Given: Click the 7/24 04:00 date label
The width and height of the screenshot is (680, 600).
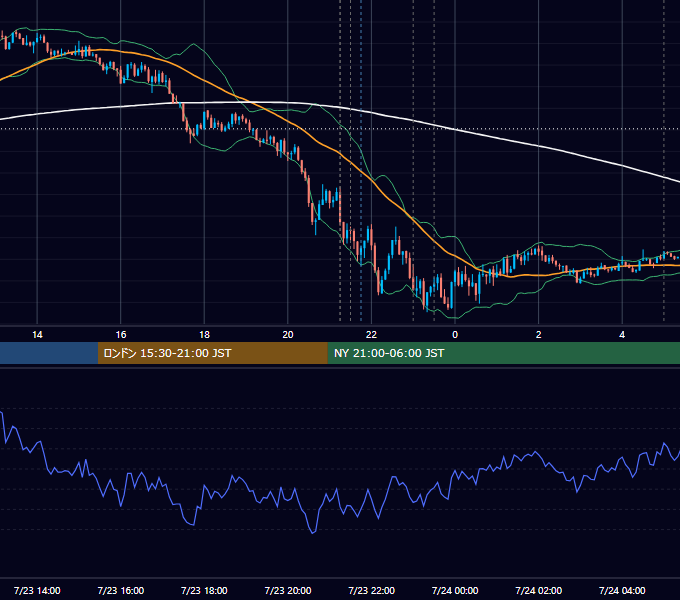Looking at the screenshot, I should click(622, 590).
